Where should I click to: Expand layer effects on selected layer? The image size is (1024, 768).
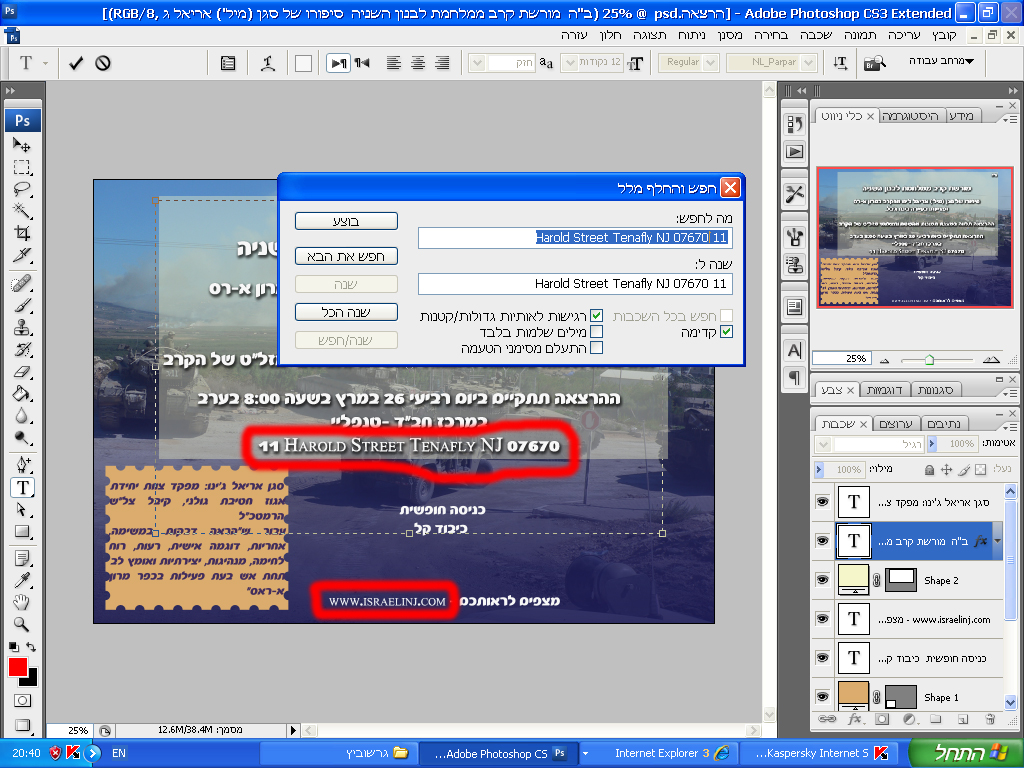tap(997, 541)
